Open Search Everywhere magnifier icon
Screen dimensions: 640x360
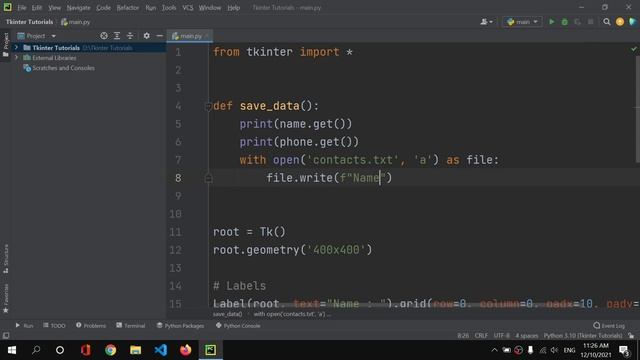point(607,22)
